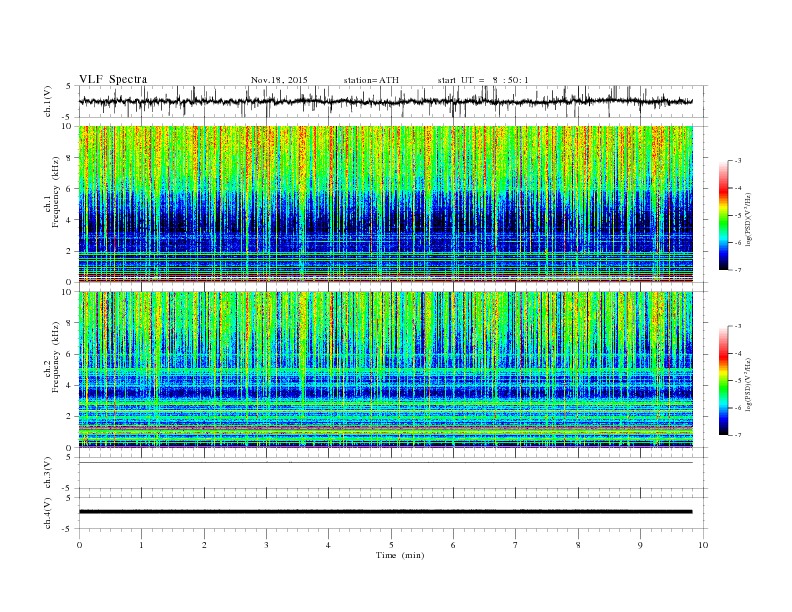Click the "start UT = 8 :50: 1" text

coord(483,80)
